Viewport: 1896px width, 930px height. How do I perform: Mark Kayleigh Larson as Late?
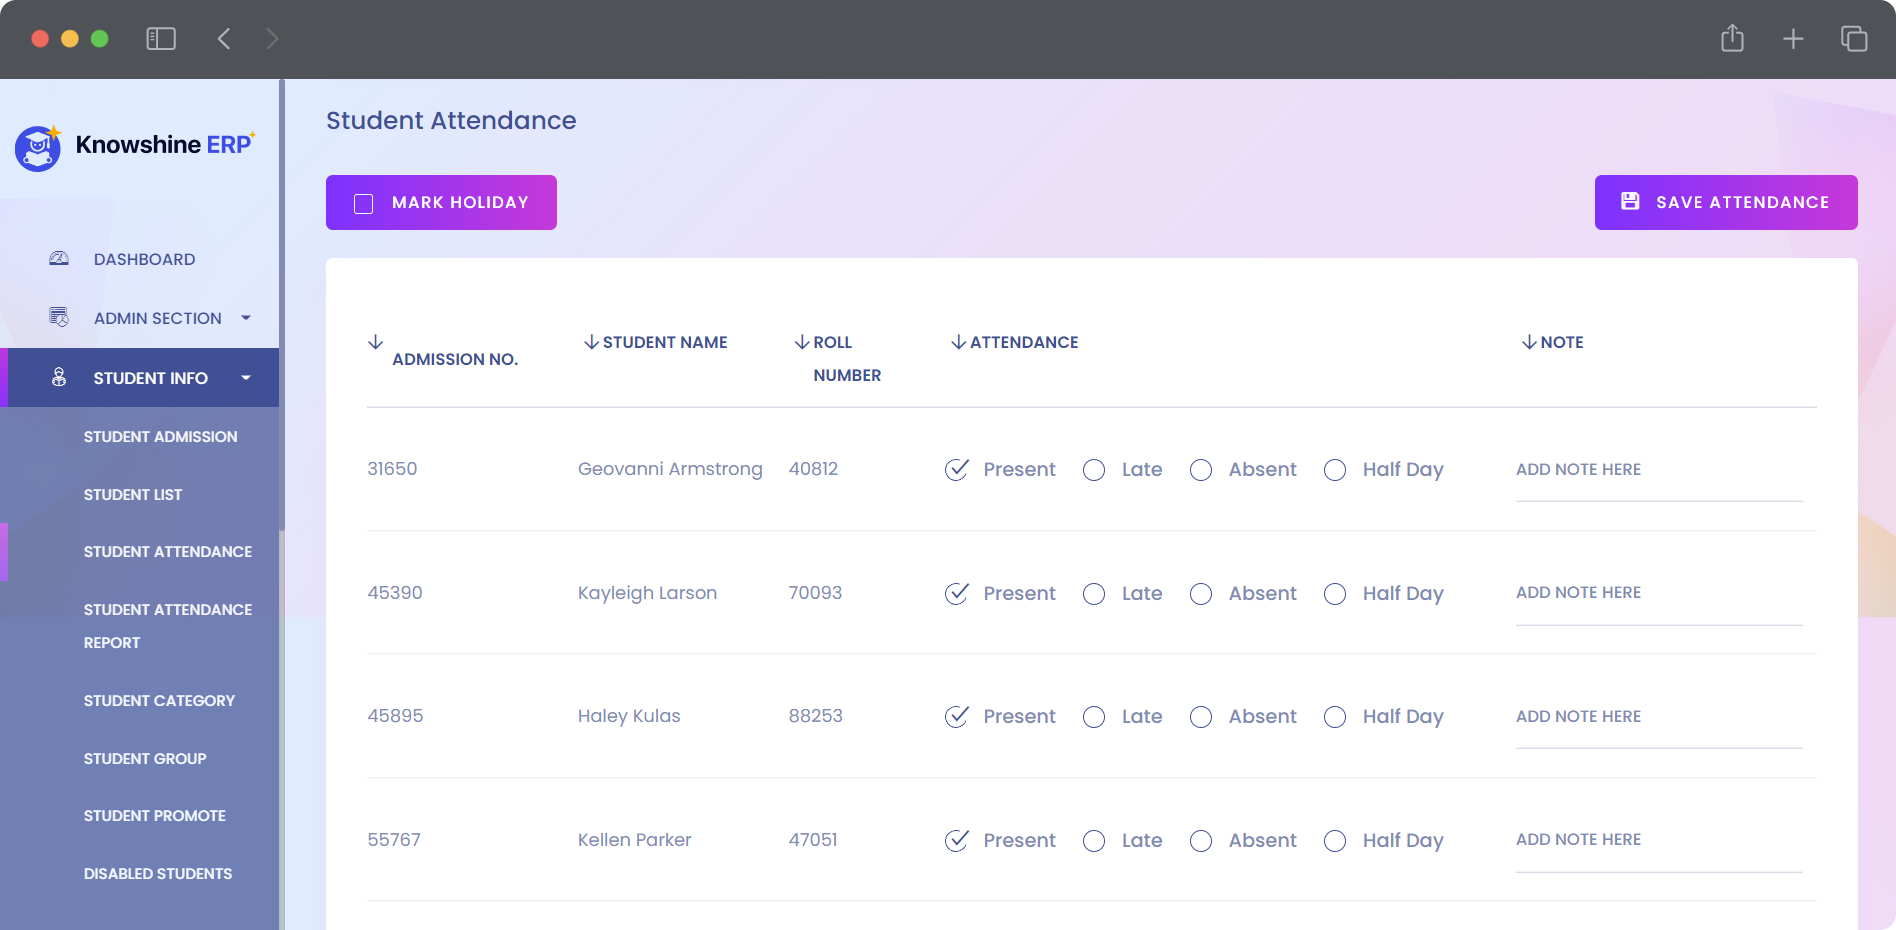(1094, 594)
